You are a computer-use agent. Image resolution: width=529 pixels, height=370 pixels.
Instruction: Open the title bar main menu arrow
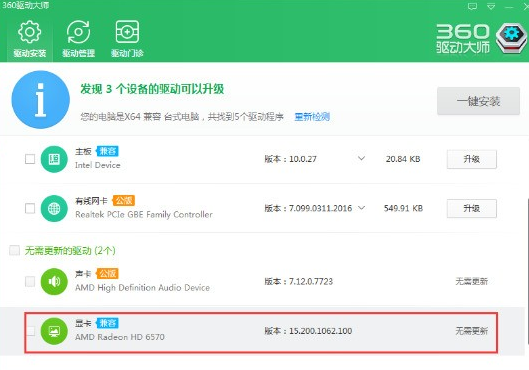[x=491, y=6]
